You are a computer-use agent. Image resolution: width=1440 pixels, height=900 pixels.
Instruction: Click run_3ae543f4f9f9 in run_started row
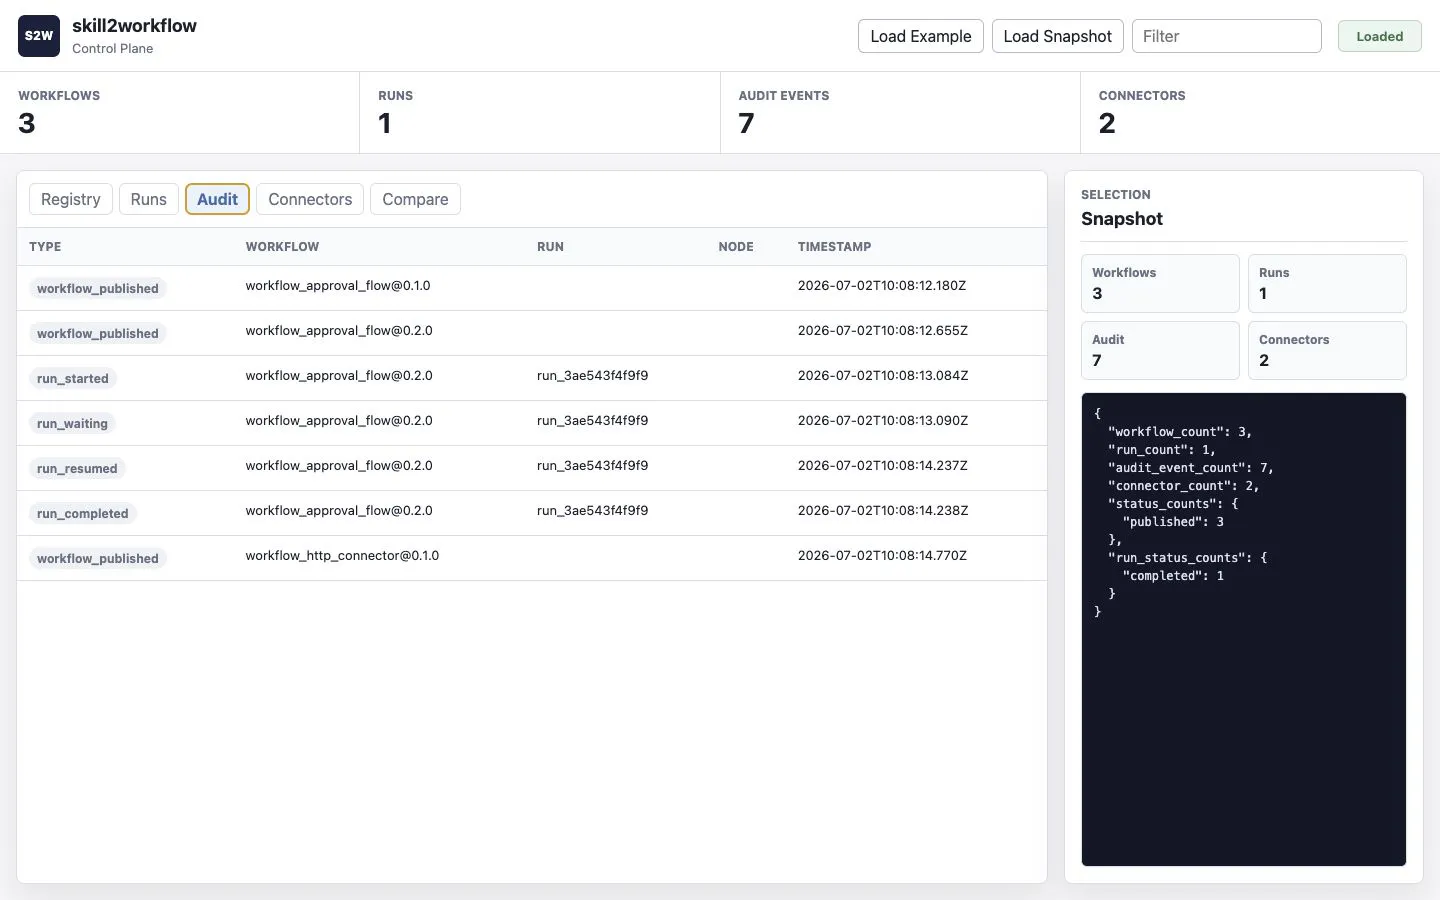click(x=592, y=376)
